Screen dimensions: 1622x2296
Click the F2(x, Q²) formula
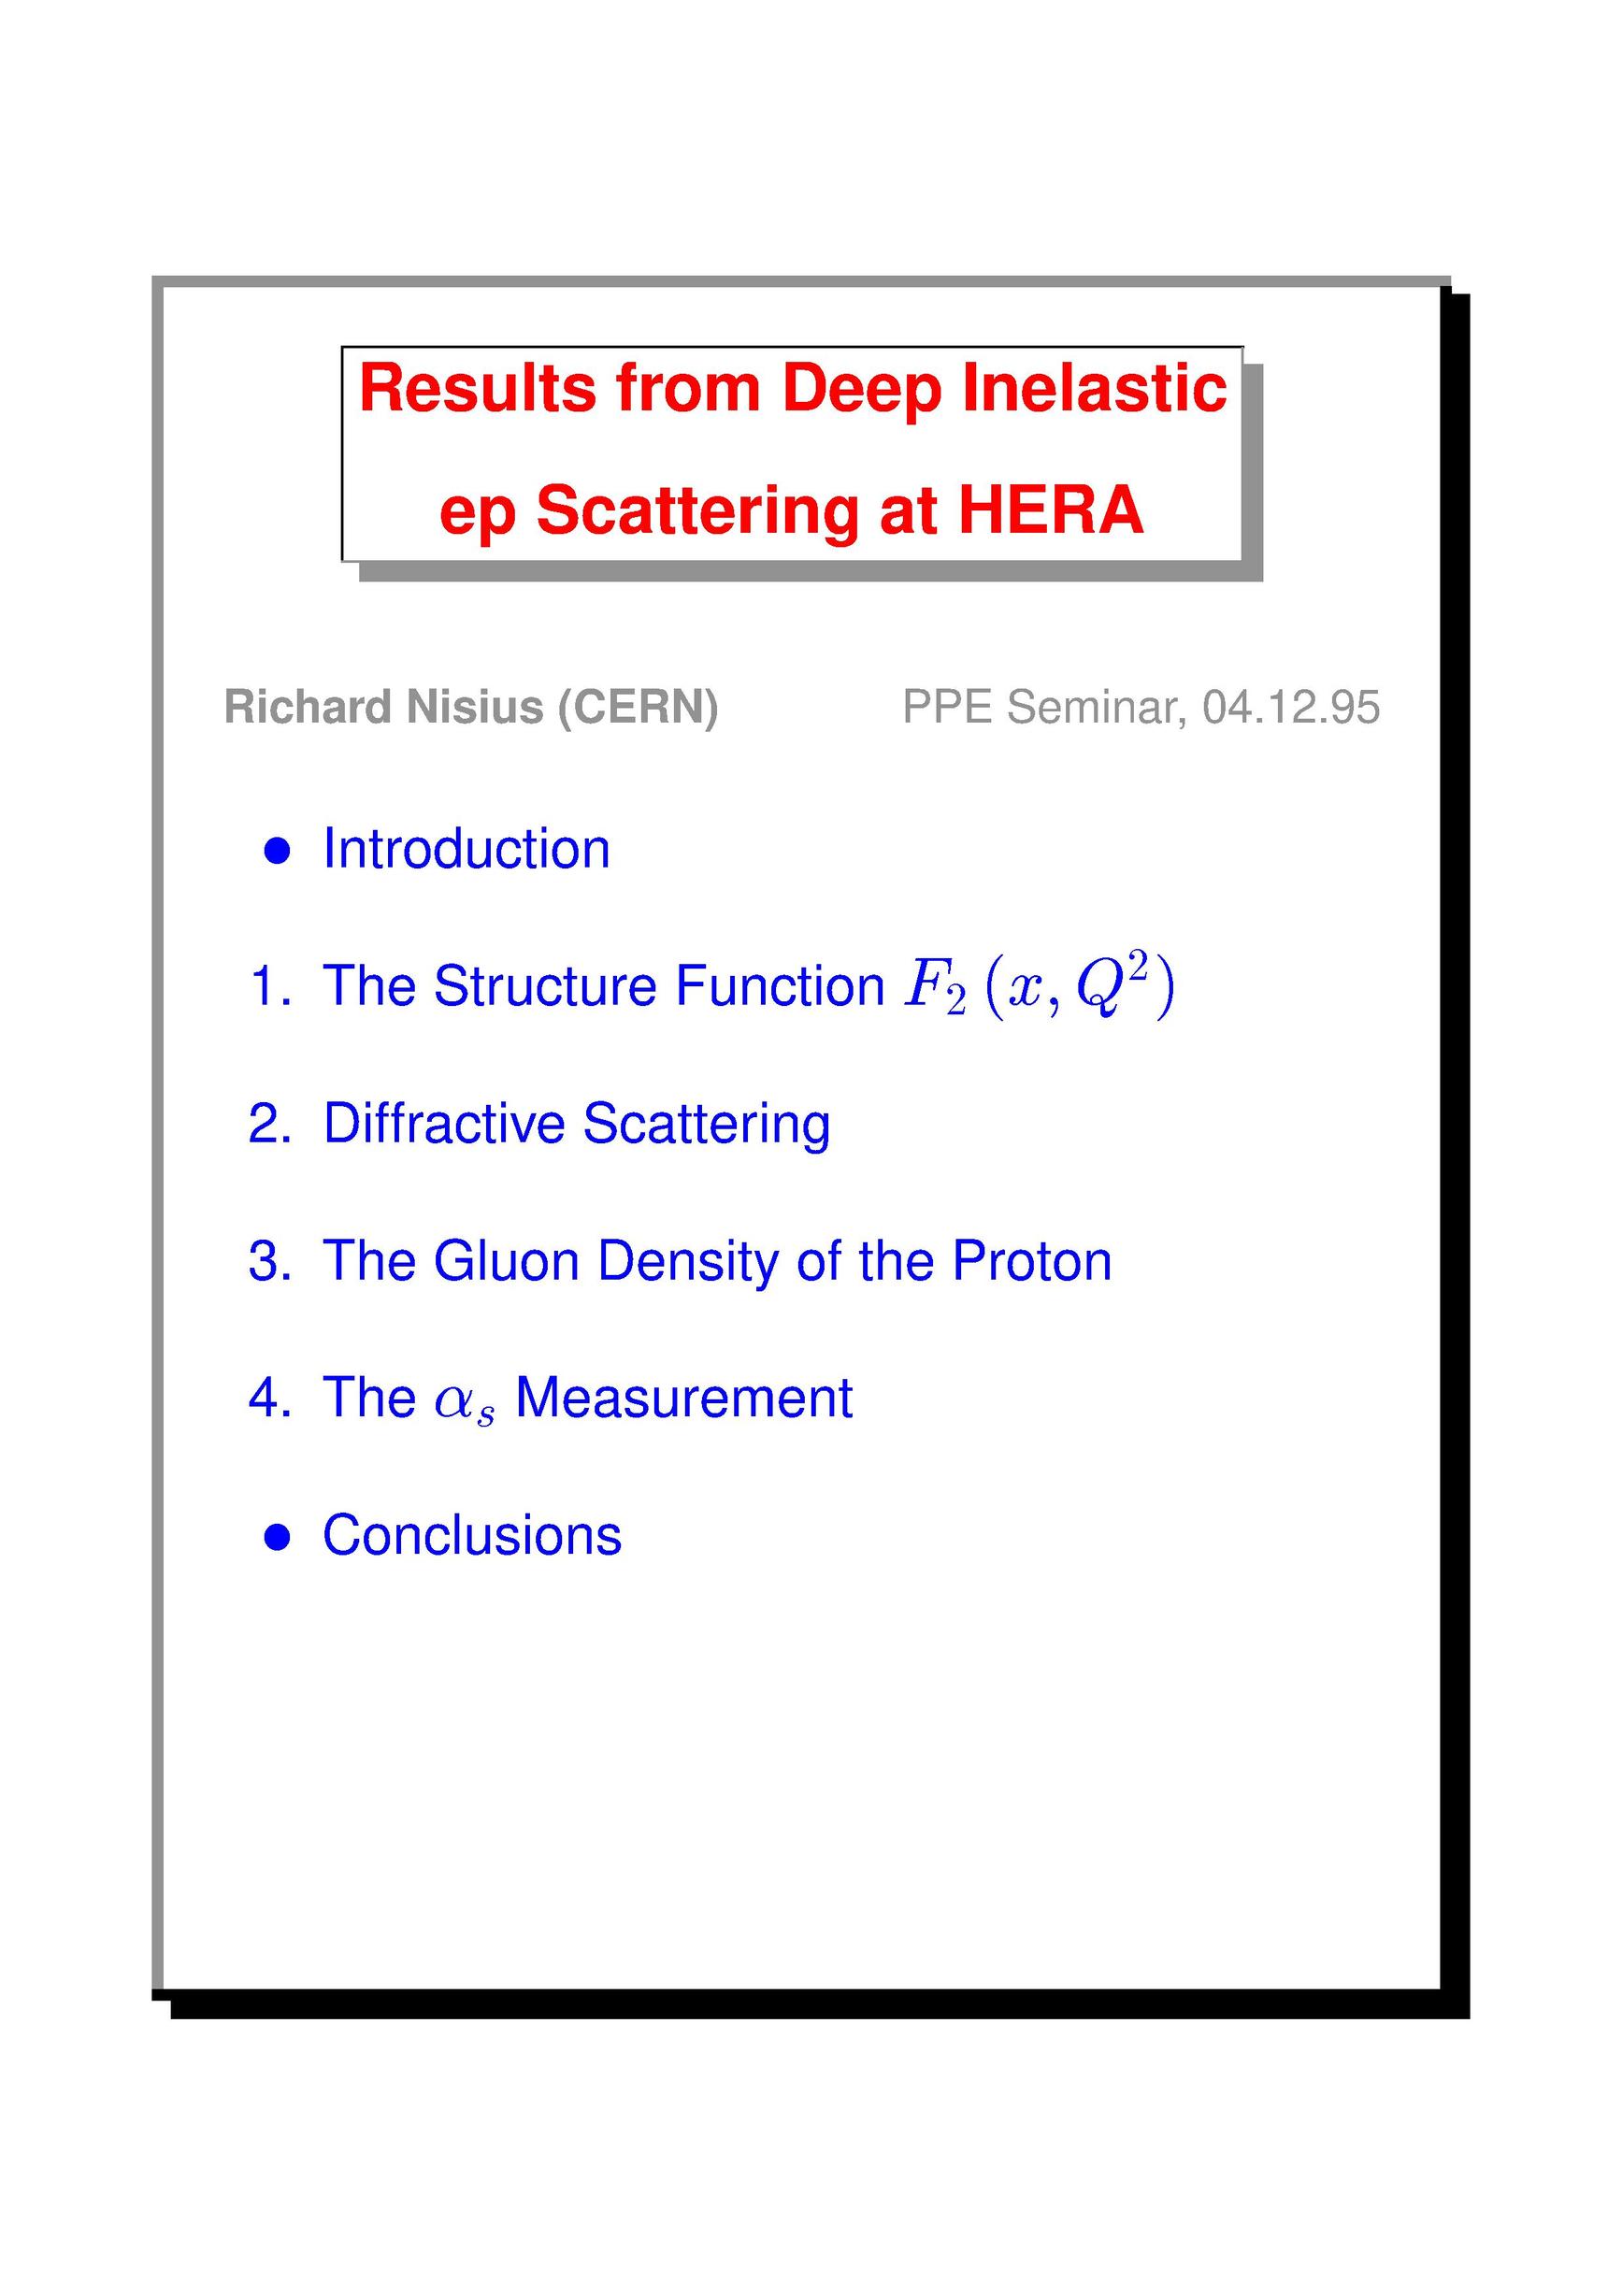pos(1040,987)
